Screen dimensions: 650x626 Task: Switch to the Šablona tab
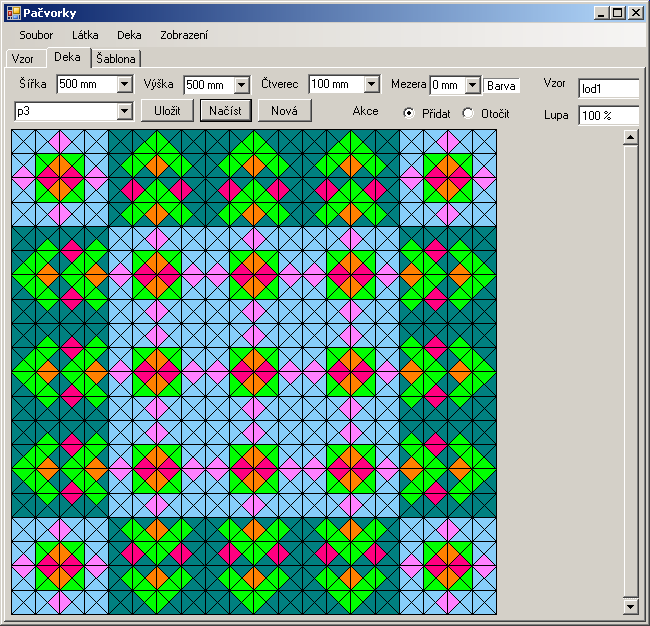coord(116,59)
